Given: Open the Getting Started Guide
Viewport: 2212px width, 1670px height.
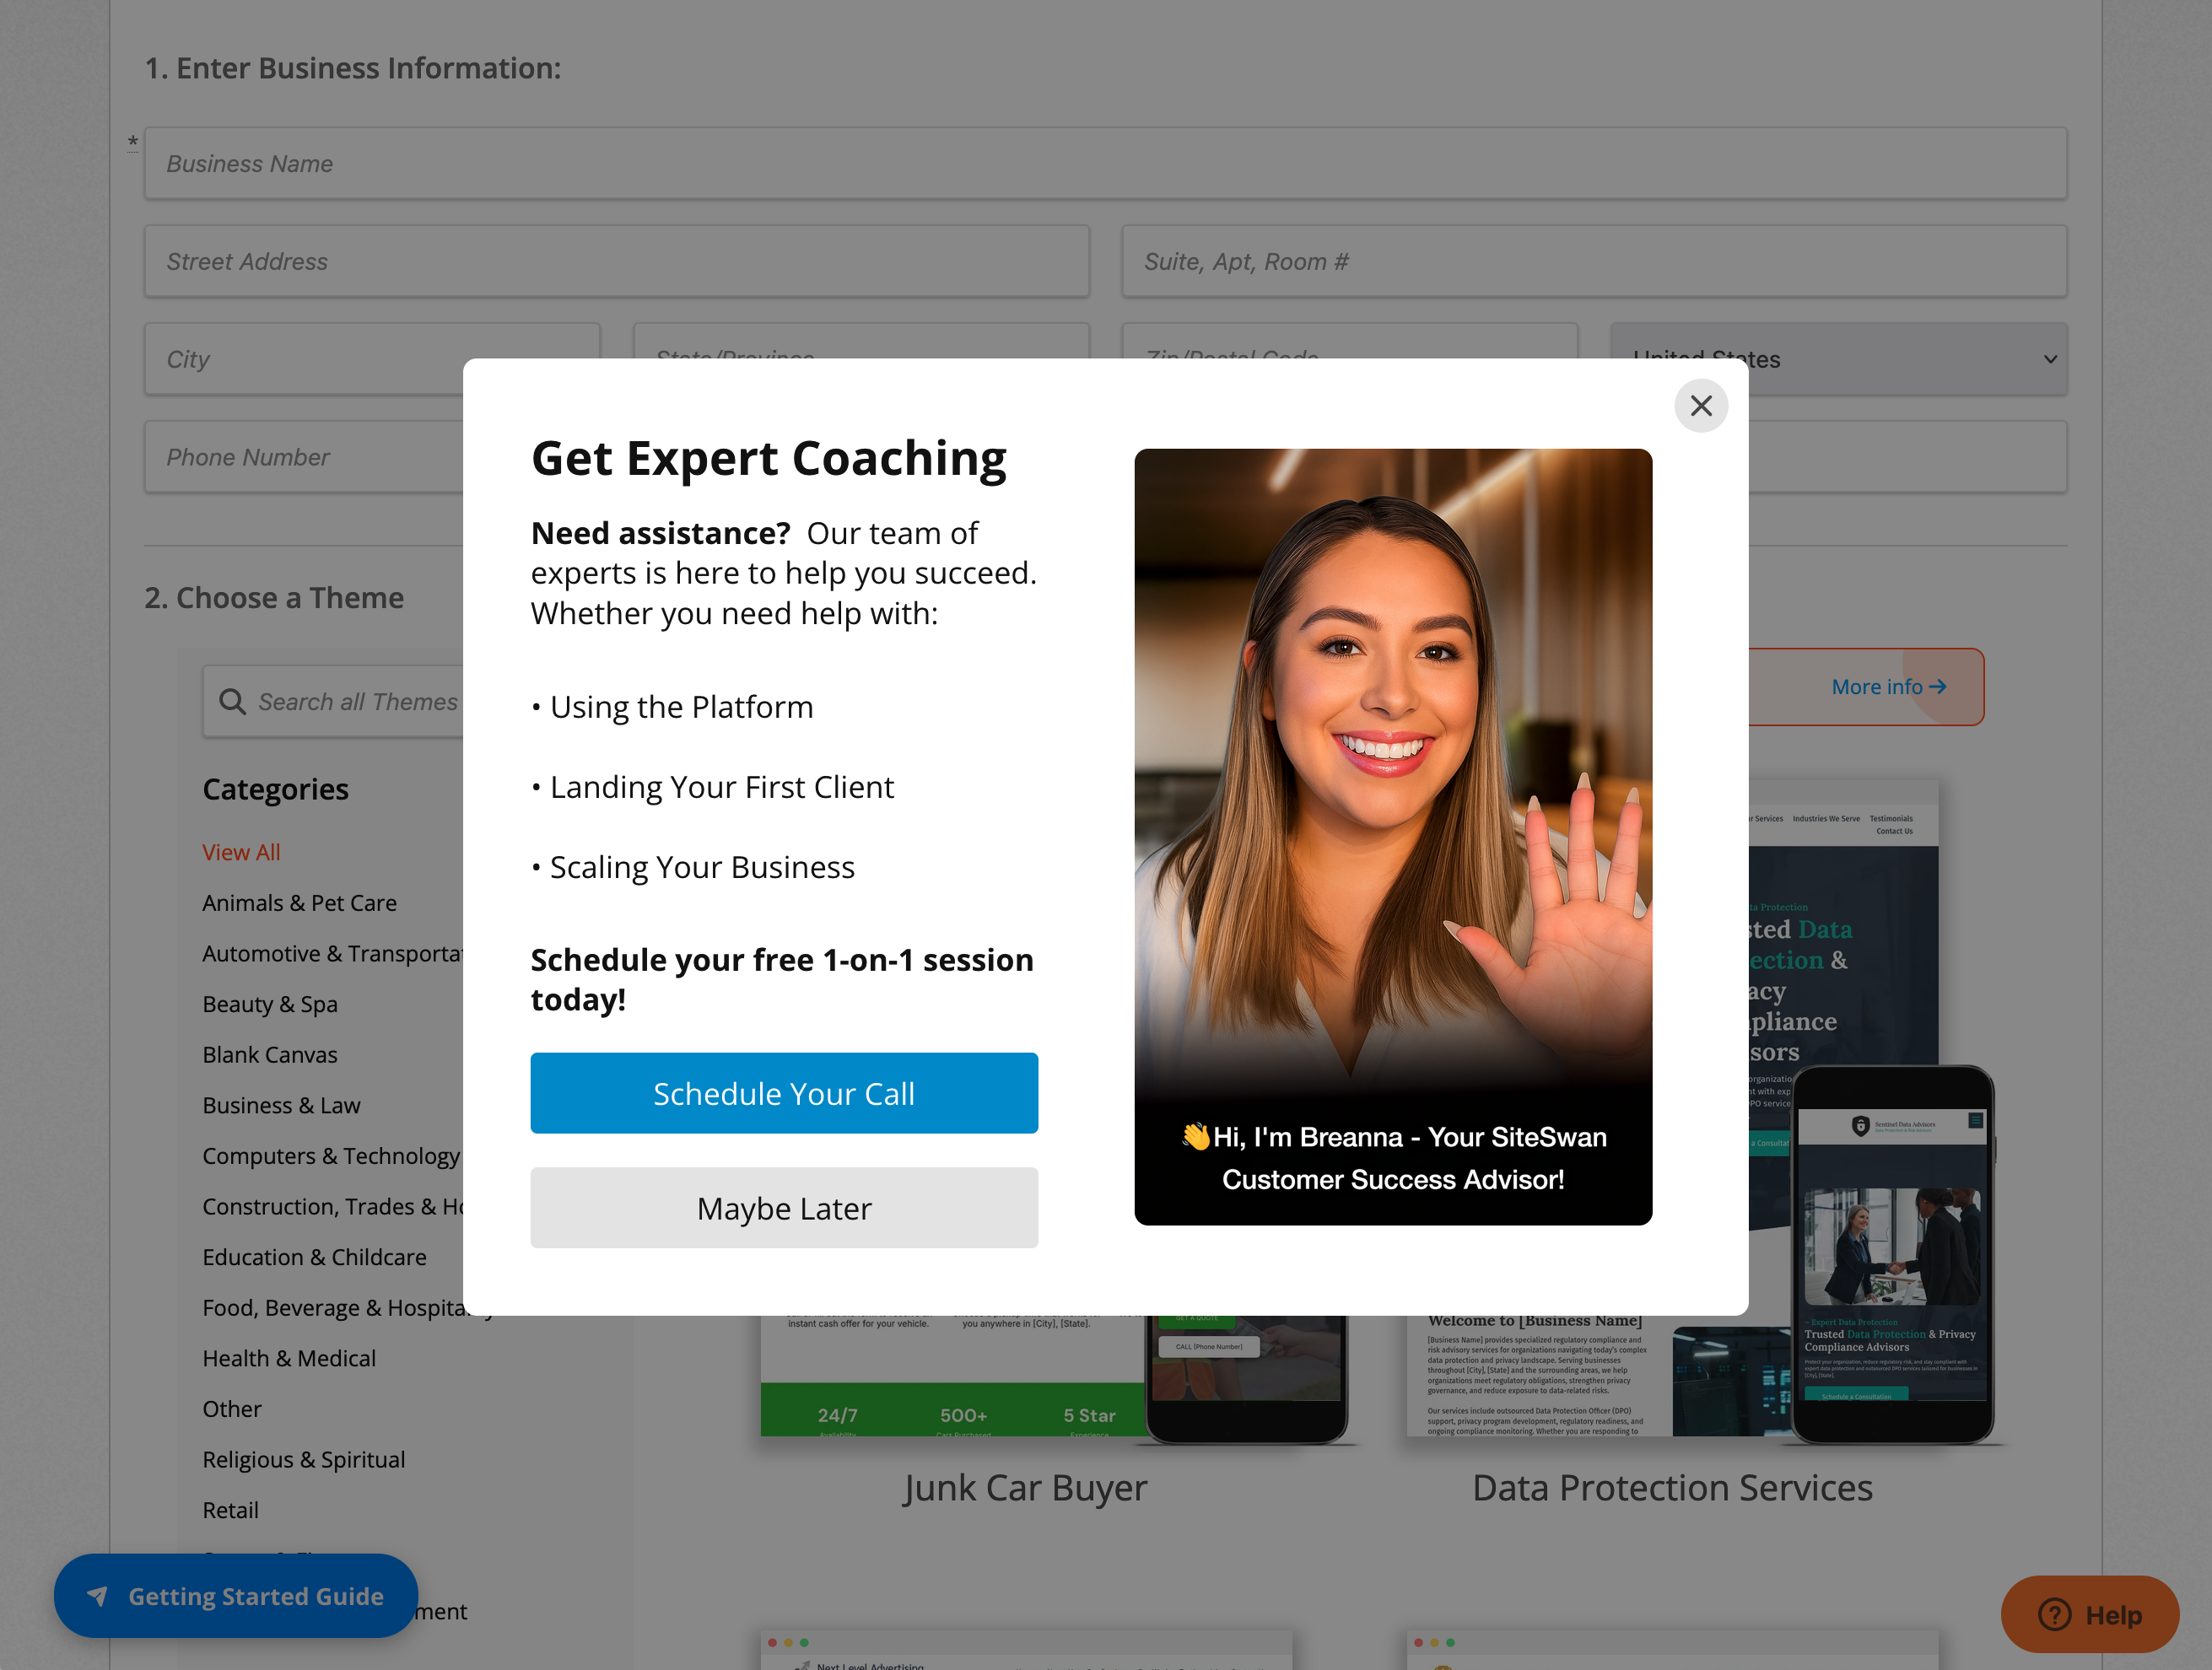Looking at the screenshot, I should pos(236,1596).
